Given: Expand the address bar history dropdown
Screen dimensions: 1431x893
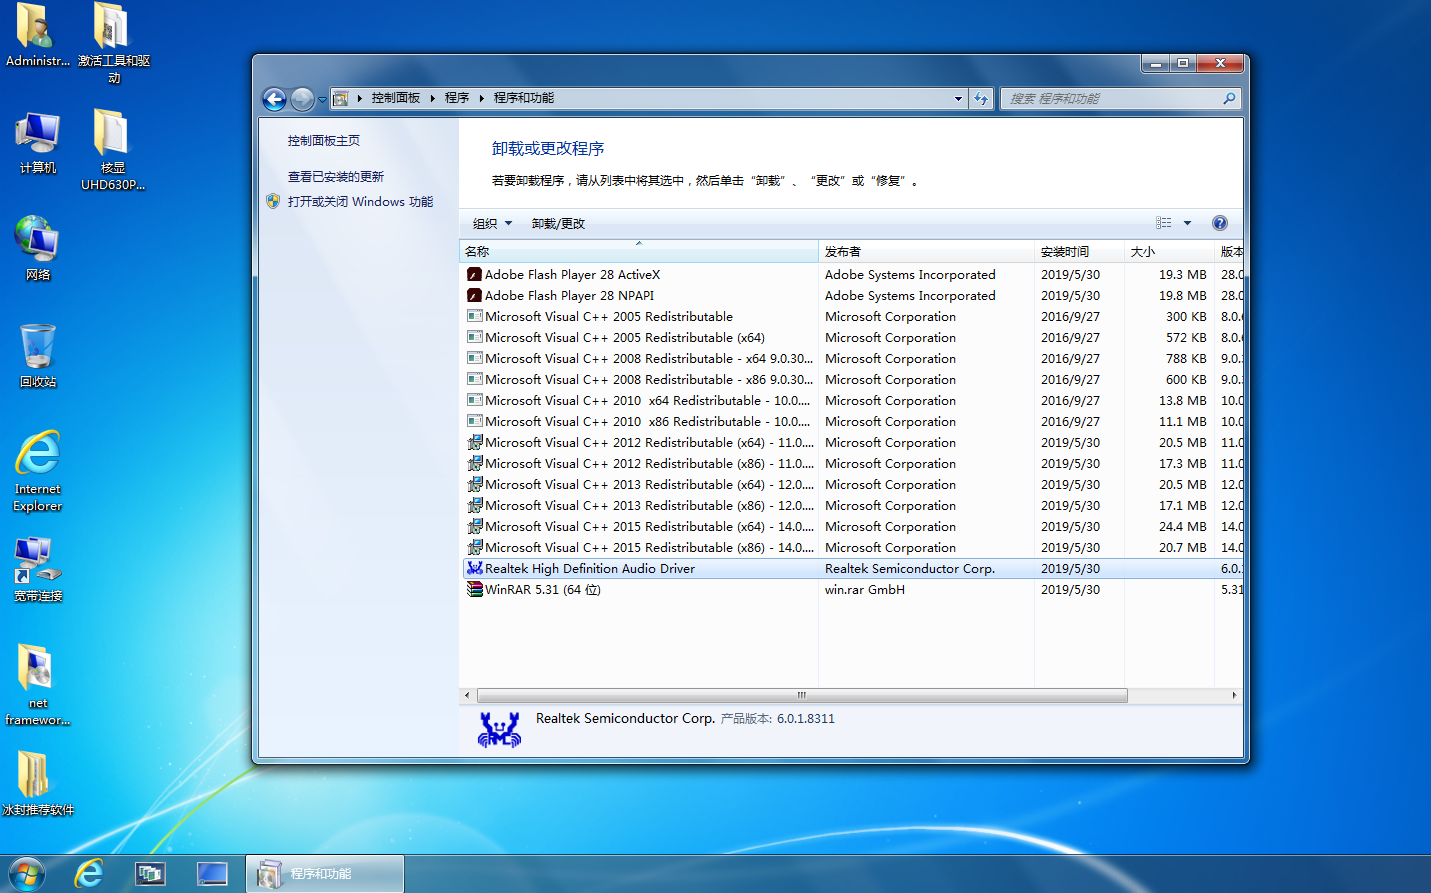Looking at the screenshot, I should [958, 98].
